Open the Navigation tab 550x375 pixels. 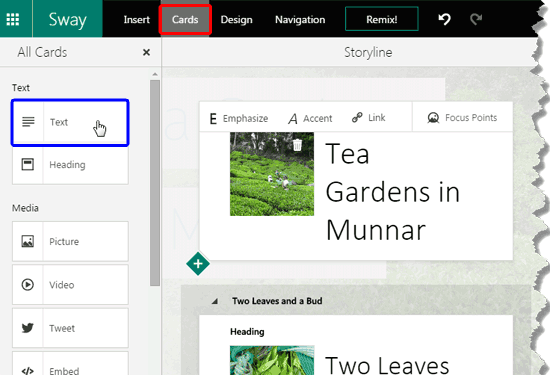pyautogui.click(x=300, y=20)
